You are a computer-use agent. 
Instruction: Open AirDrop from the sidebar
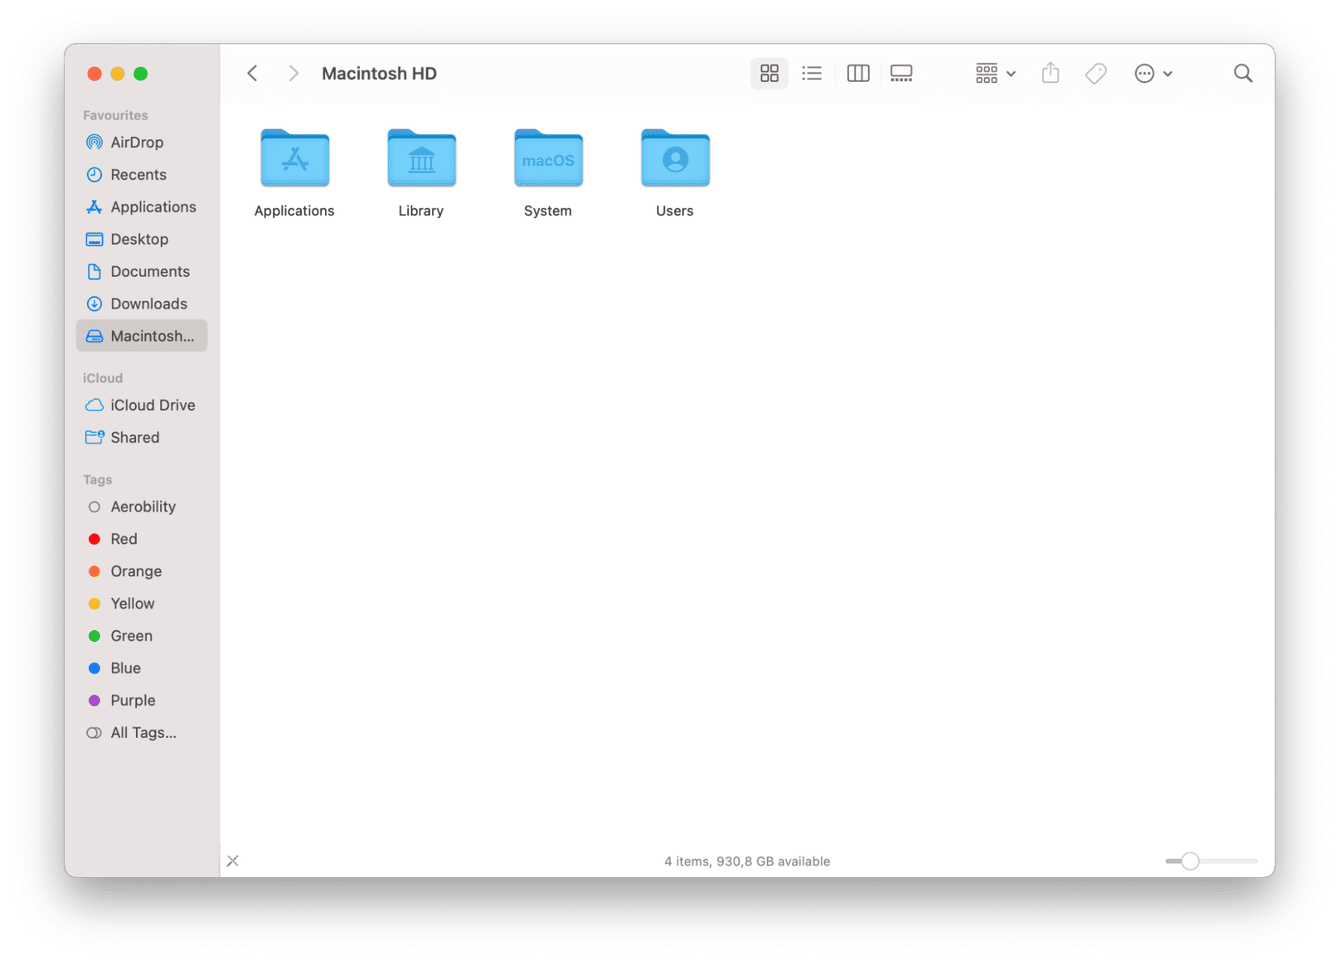[x=136, y=142]
